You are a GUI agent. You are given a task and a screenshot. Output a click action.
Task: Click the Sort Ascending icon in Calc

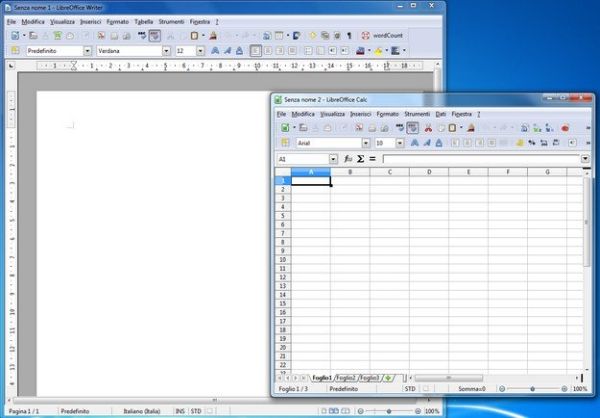[537, 128]
